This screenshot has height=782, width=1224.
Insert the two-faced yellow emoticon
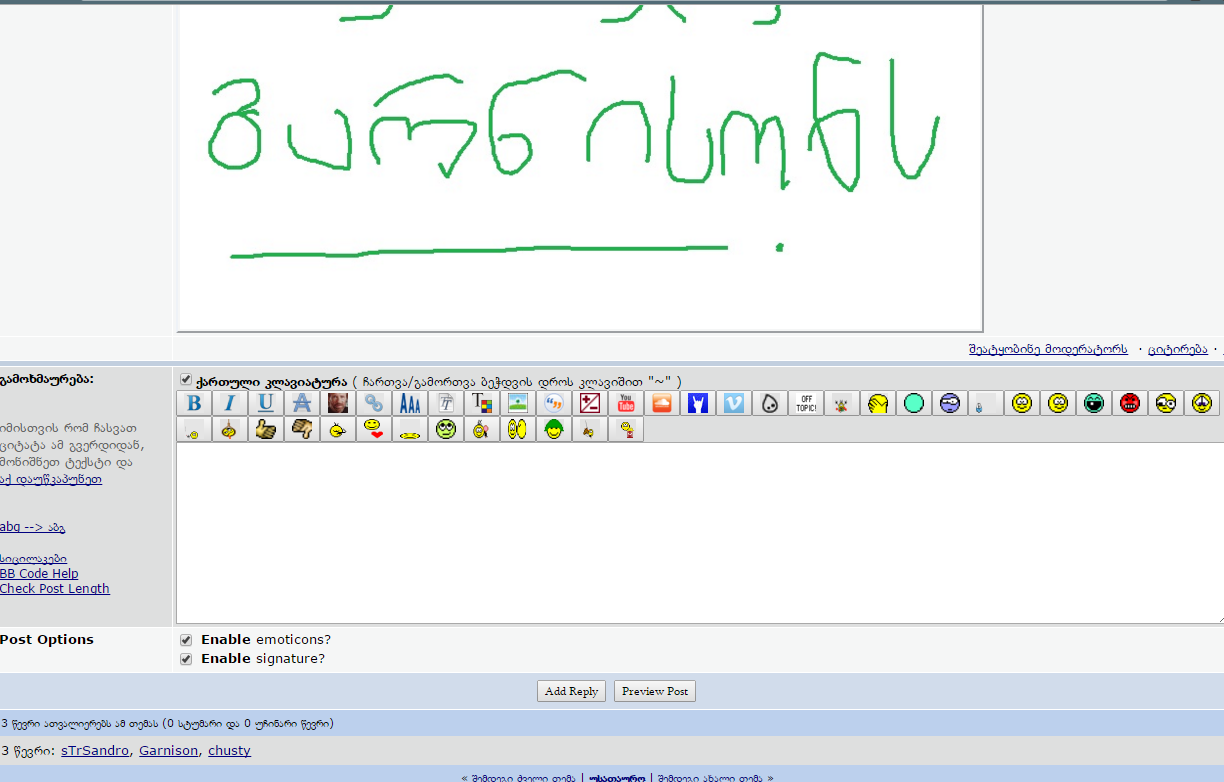click(x=518, y=430)
